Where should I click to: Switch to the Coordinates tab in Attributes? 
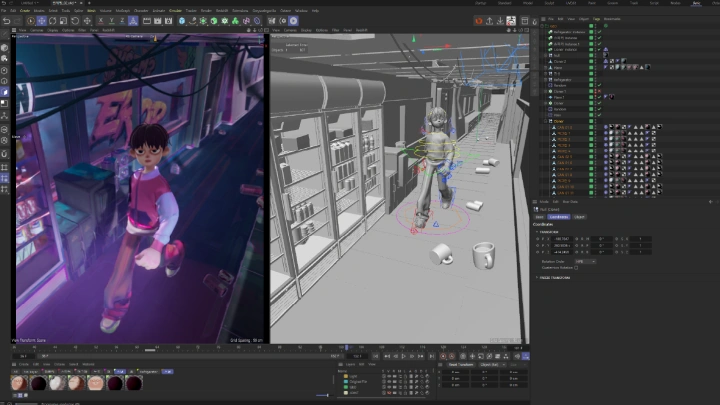(558, 216)
